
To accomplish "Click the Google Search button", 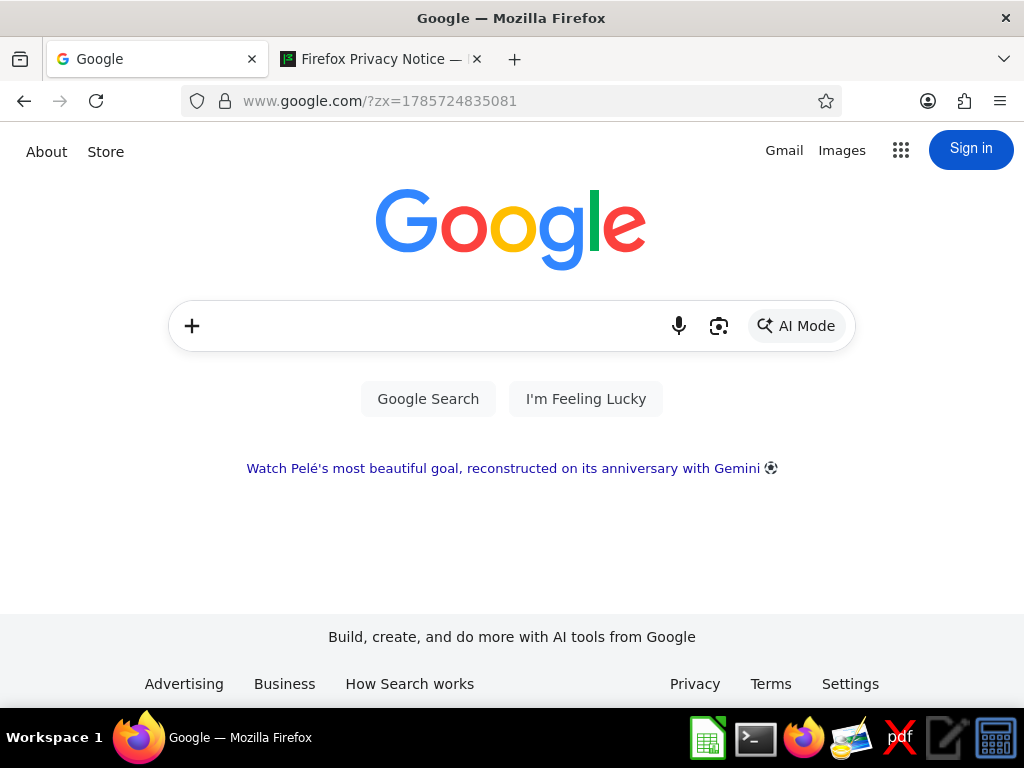I will [x=428, y=399].
